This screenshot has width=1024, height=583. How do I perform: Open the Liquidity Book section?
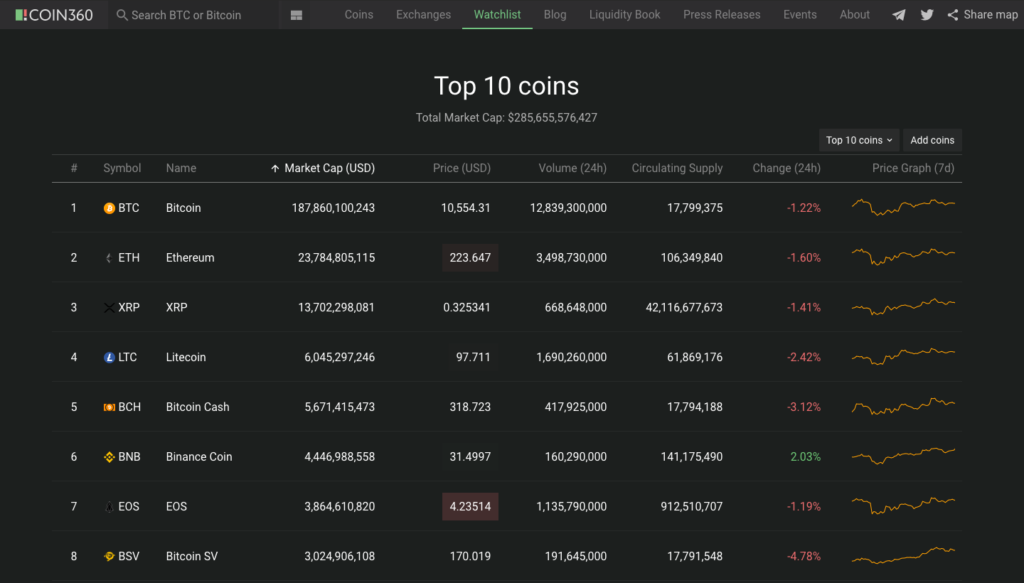(x=624, y=14)
